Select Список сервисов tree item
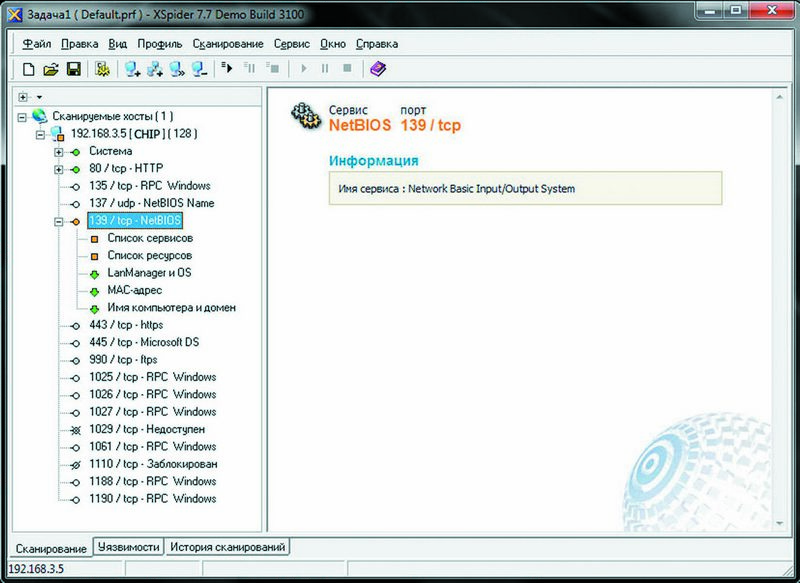800x583 pixels. click(150, 238)
